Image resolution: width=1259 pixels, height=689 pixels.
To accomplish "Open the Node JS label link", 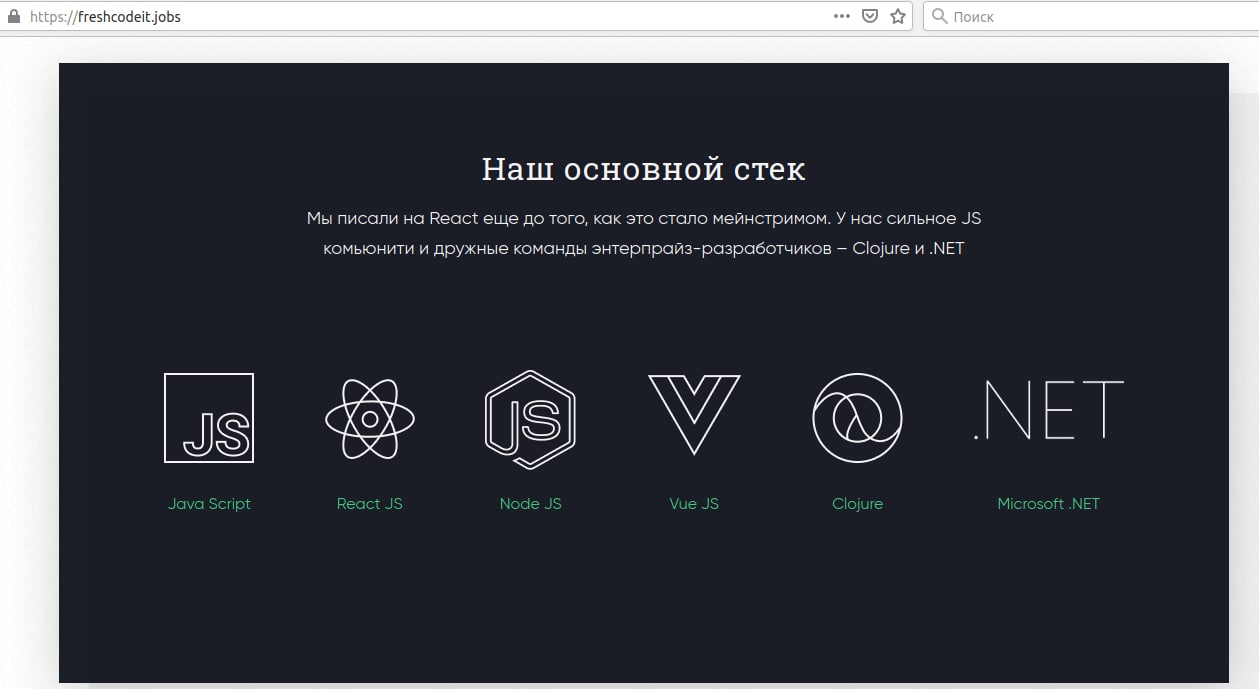I will click(x=530, y=504).
